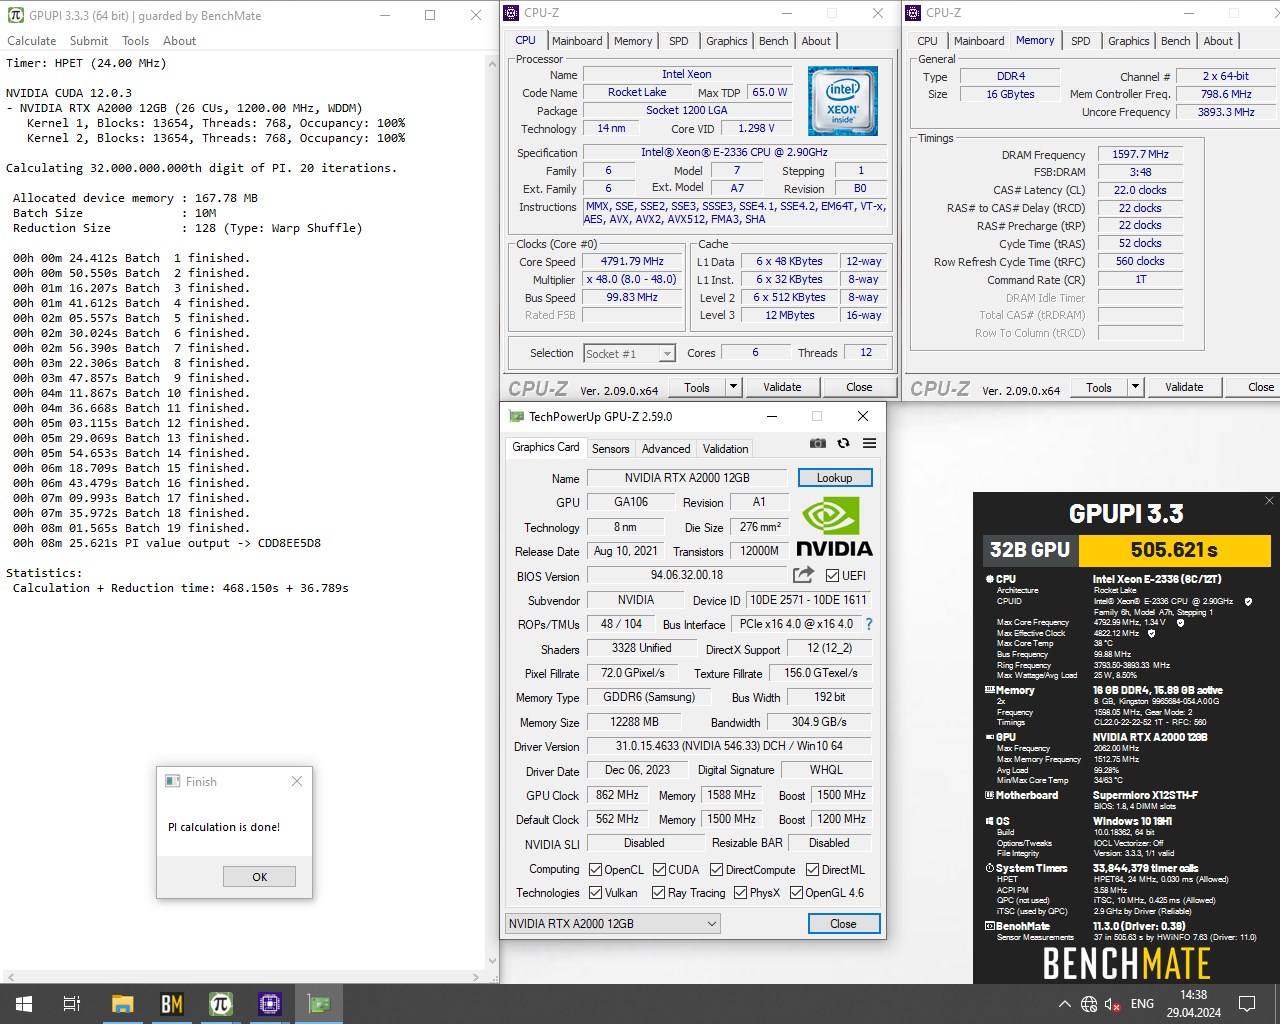1280x1024 pixels.
Task: Toggle the OpenCL checkbox
Action: point(595,870)
